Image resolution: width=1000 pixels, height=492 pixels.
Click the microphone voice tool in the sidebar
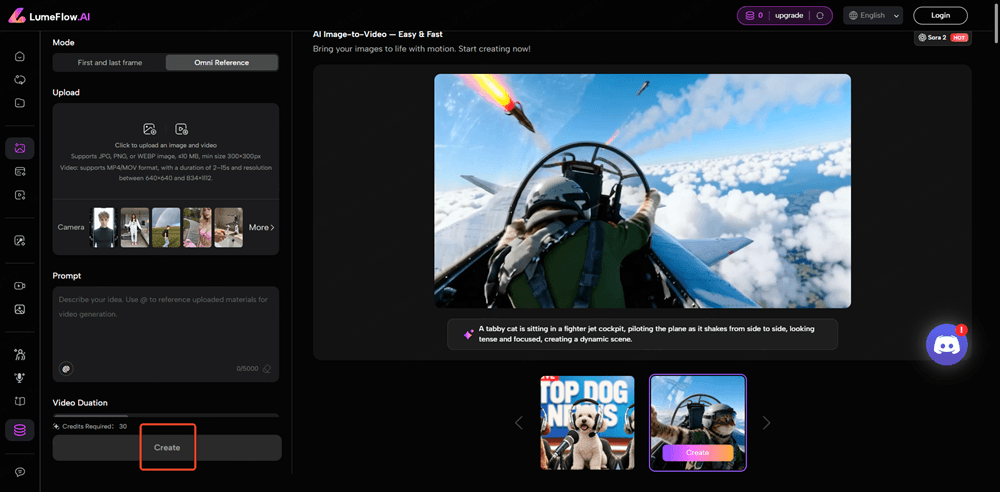coord(19,377)
